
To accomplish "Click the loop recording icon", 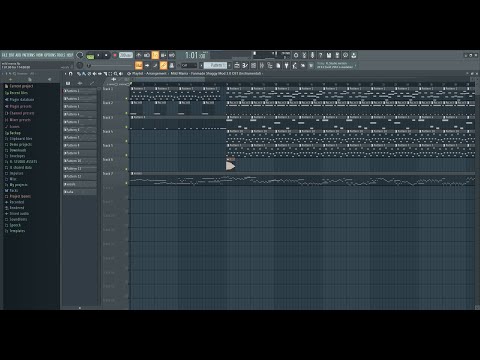I will [x=172, y=55].
